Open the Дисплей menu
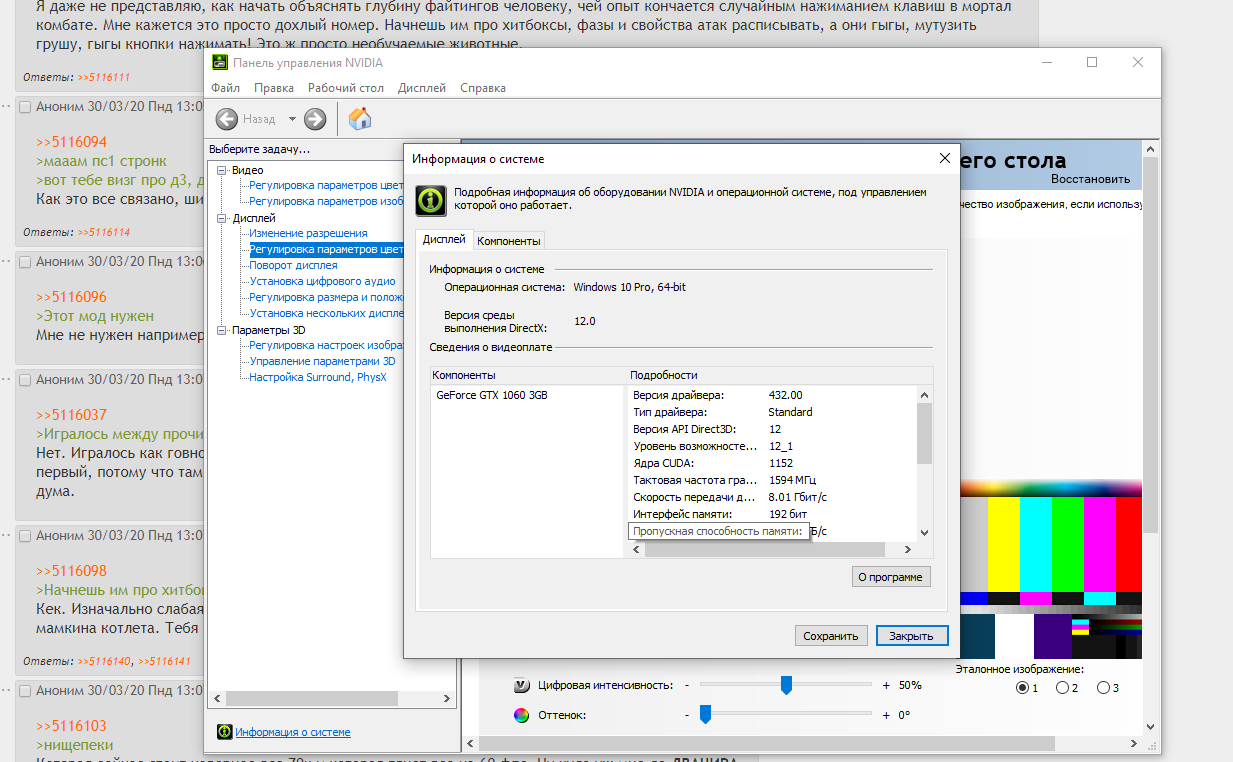The height and width of the screenshot is (762, 1233). [422, 88]
